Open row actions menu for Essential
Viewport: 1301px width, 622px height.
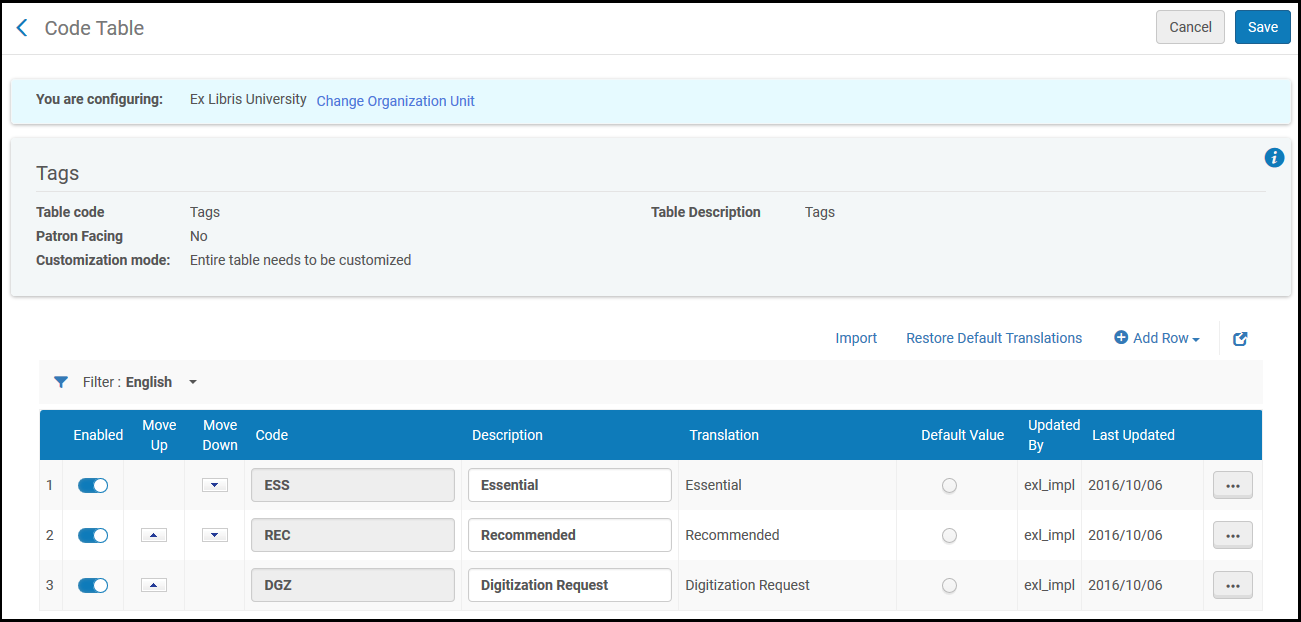click(1232, 485)
